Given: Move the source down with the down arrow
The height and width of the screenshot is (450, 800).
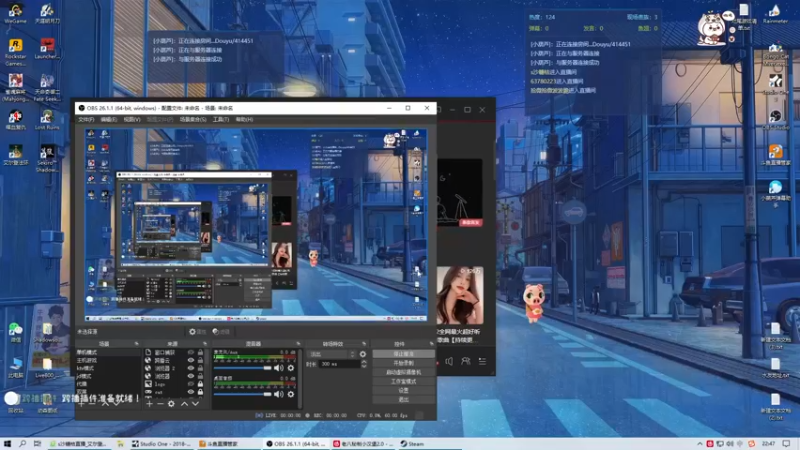Looking at the screenshot, I should [x=195, y=404].
